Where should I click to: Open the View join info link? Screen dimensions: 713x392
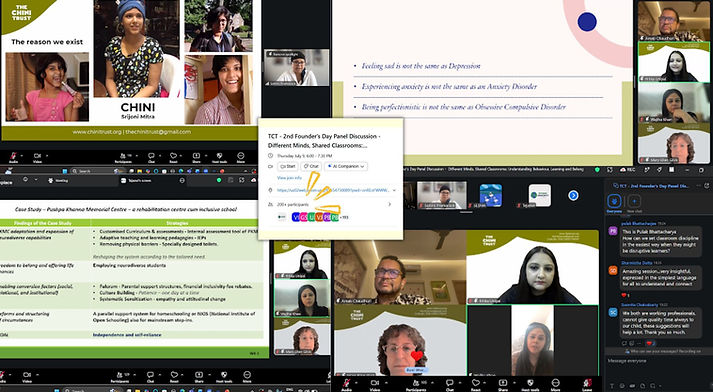pos(289,178)
